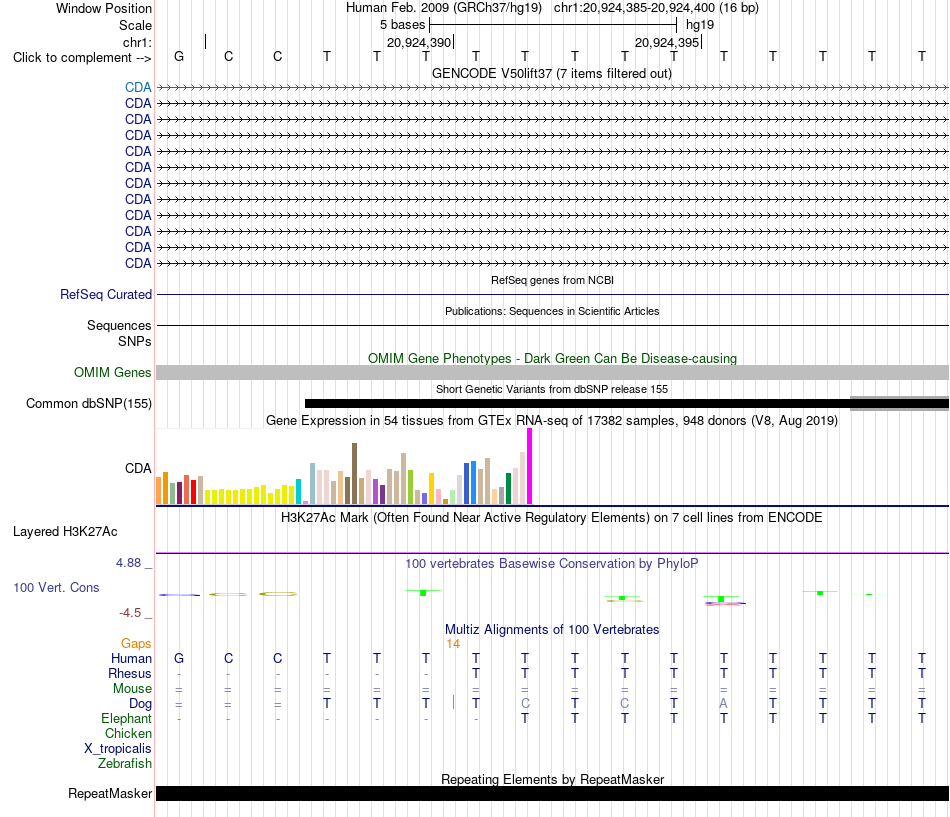Screen dimensions: 950x817
Task: Click the gray OMIM Genes item bar
Action: (x=552, y=373)
